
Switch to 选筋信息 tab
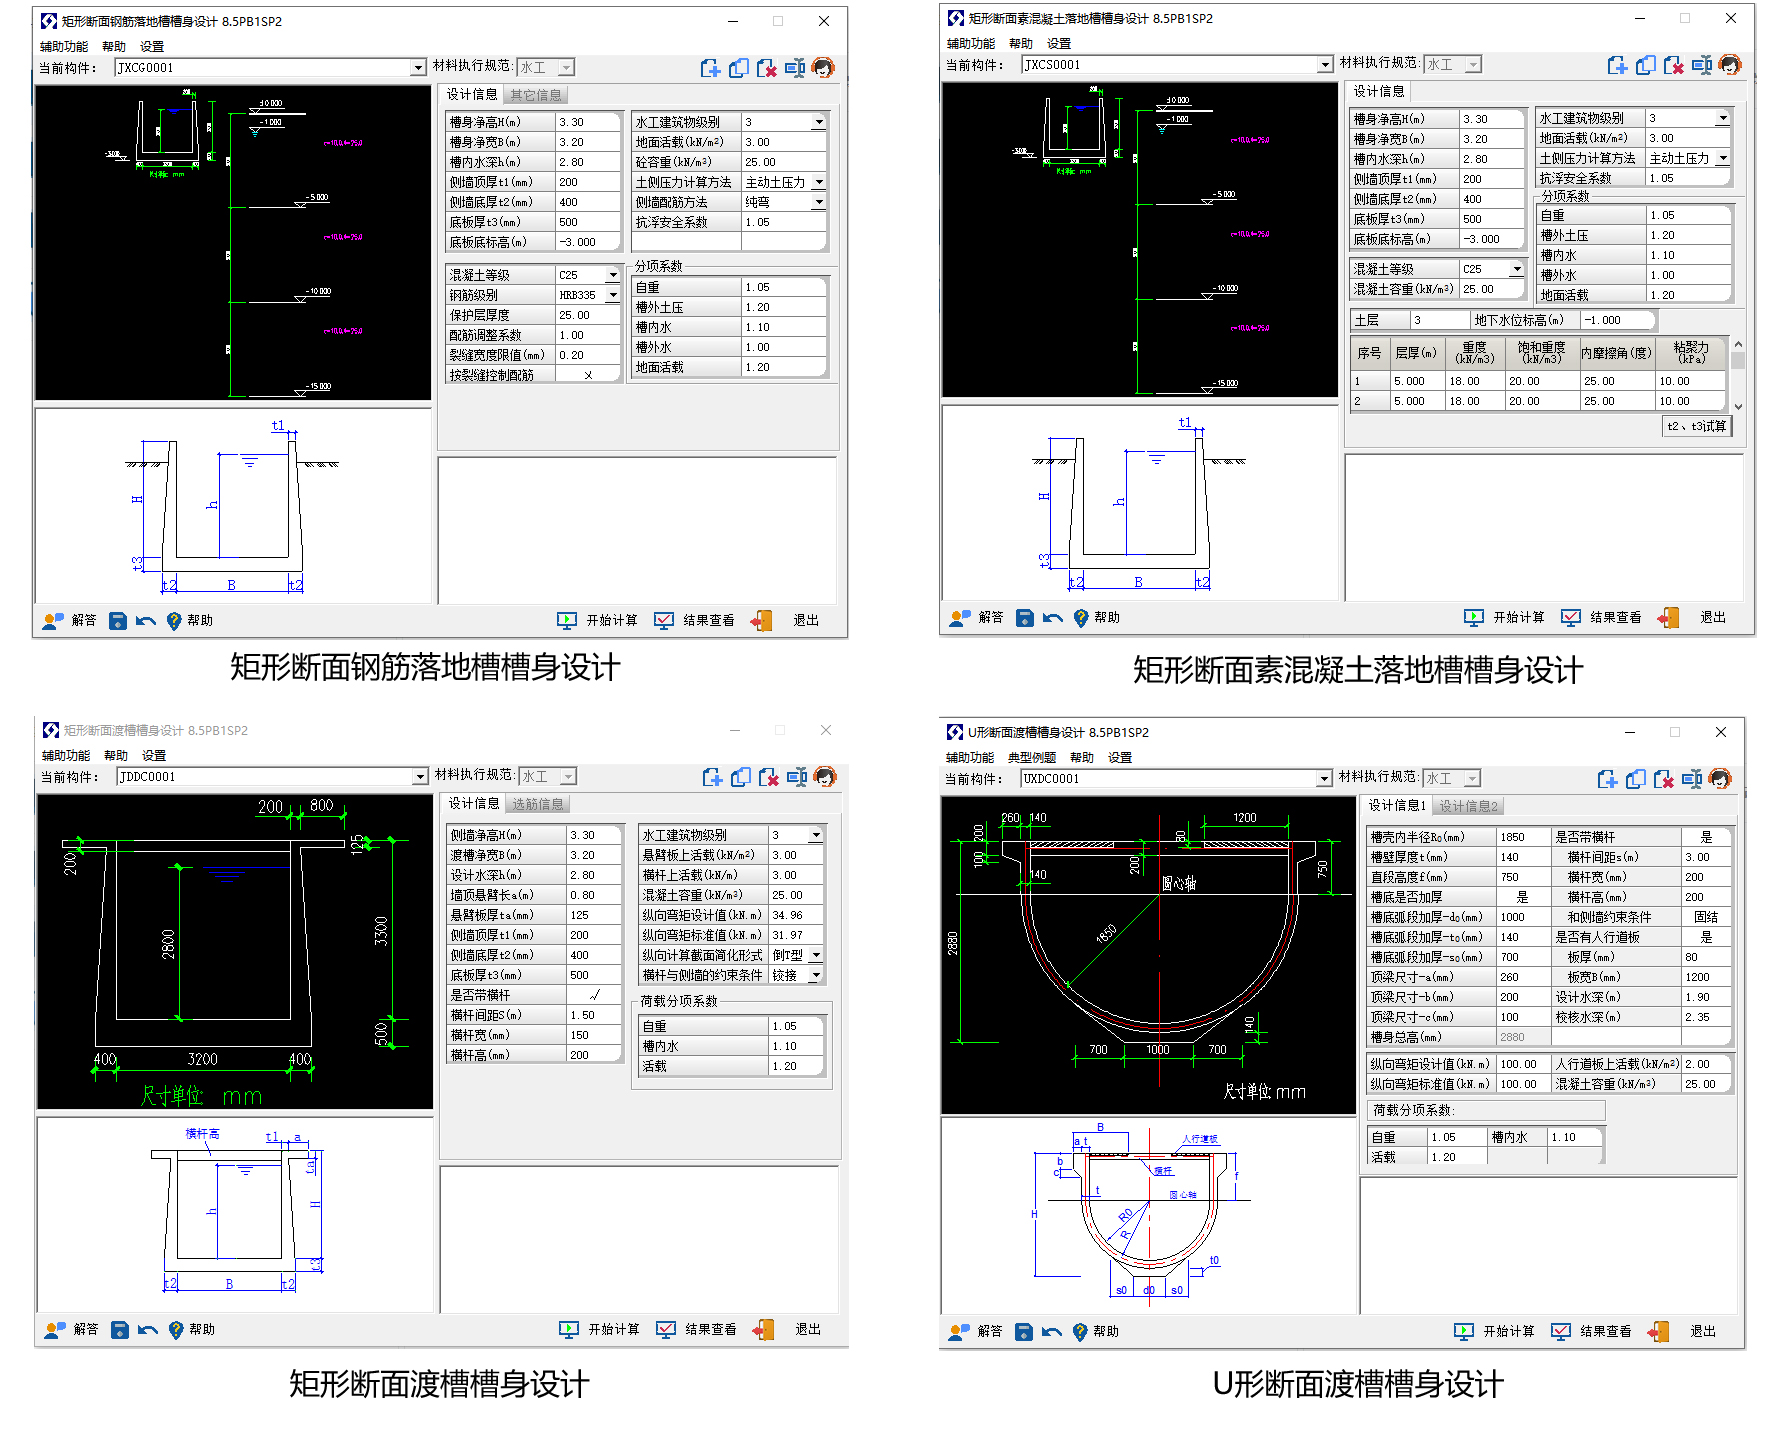pyautogui.click(x=537, y=804)
